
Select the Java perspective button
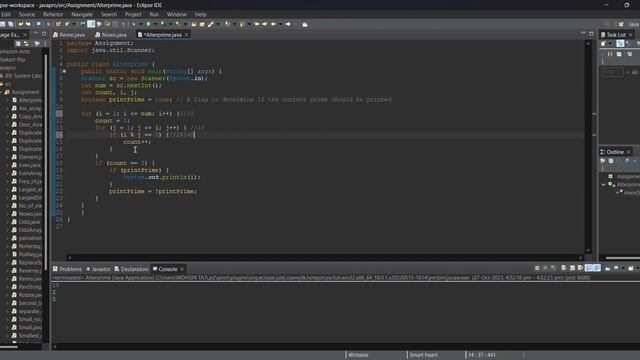[x=633, y=24]
